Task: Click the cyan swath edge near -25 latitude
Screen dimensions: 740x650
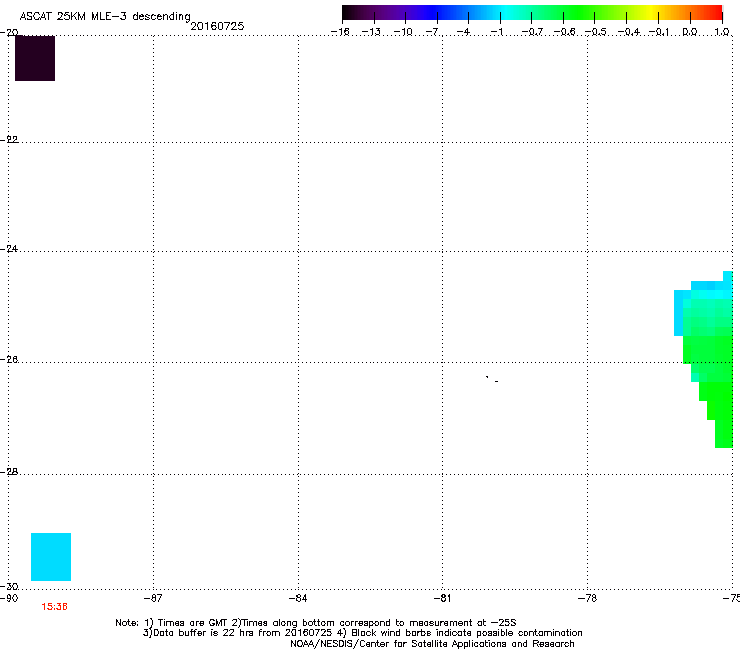Action: pyautogui.click(x=679, y=312)
